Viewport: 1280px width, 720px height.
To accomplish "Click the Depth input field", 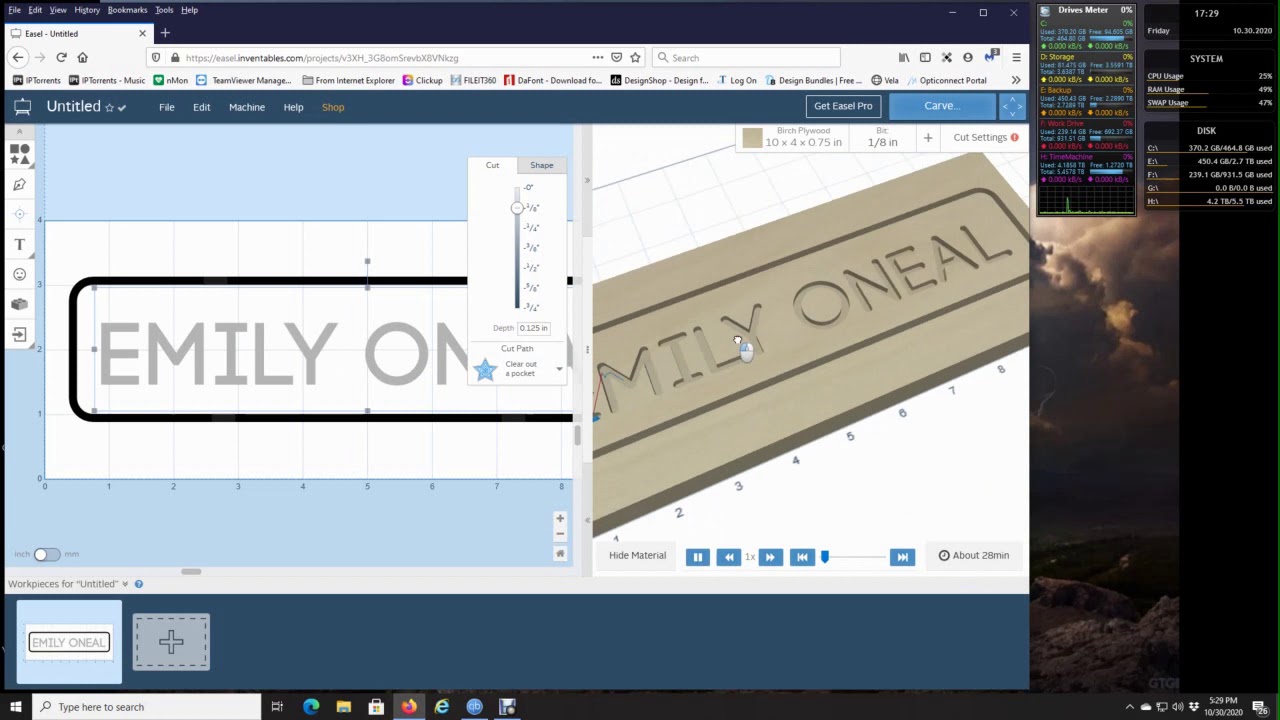I will click(x=534, y=328).
